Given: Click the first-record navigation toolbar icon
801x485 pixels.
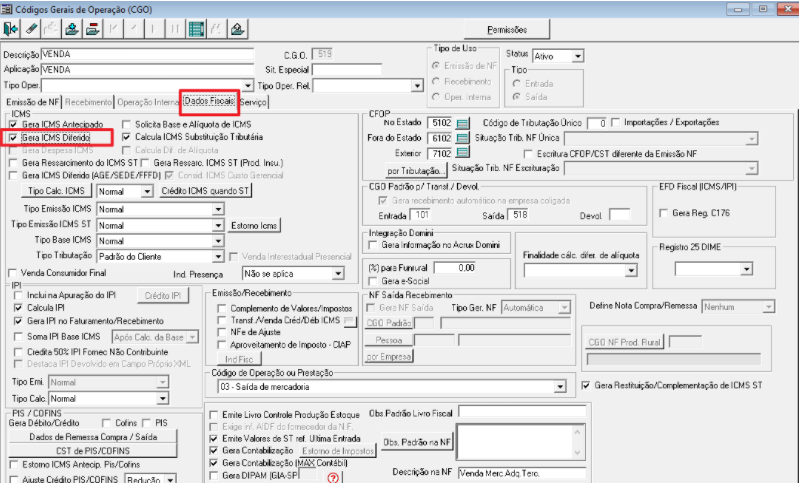Looking at the screenshot, I should pos(113,29).
